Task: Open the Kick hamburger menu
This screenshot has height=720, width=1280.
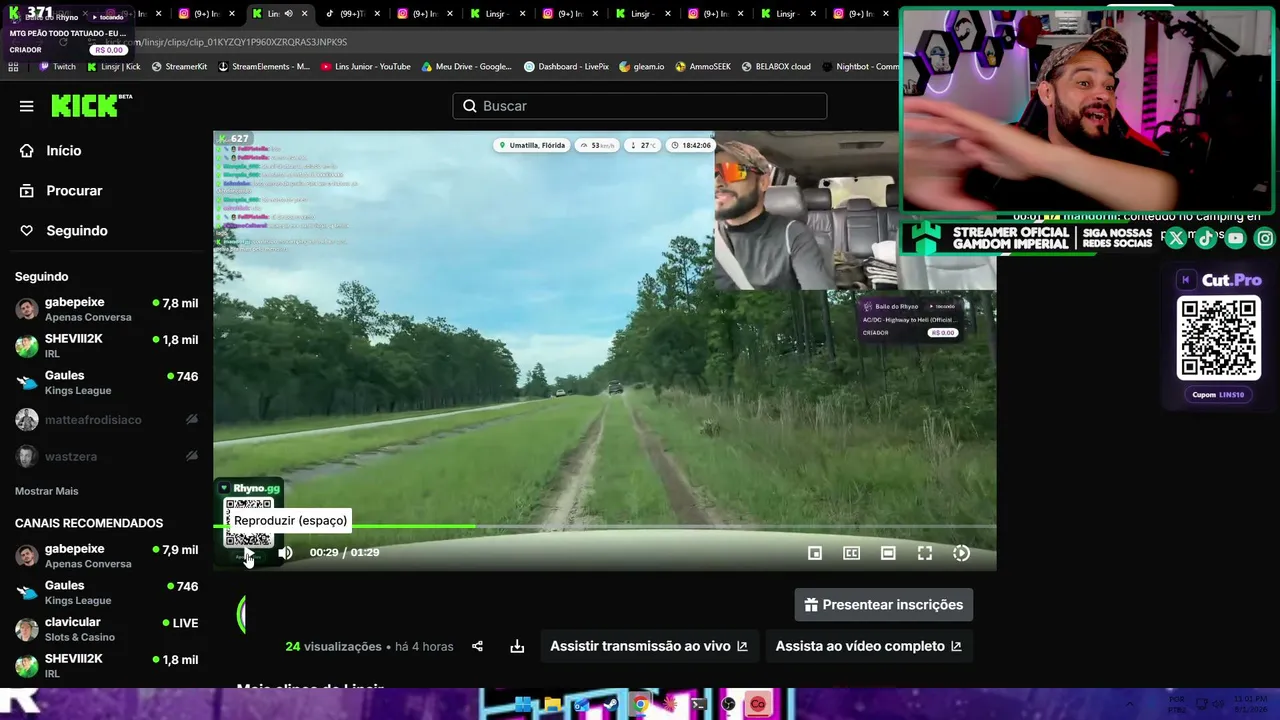Action: [x=26, y=106]
